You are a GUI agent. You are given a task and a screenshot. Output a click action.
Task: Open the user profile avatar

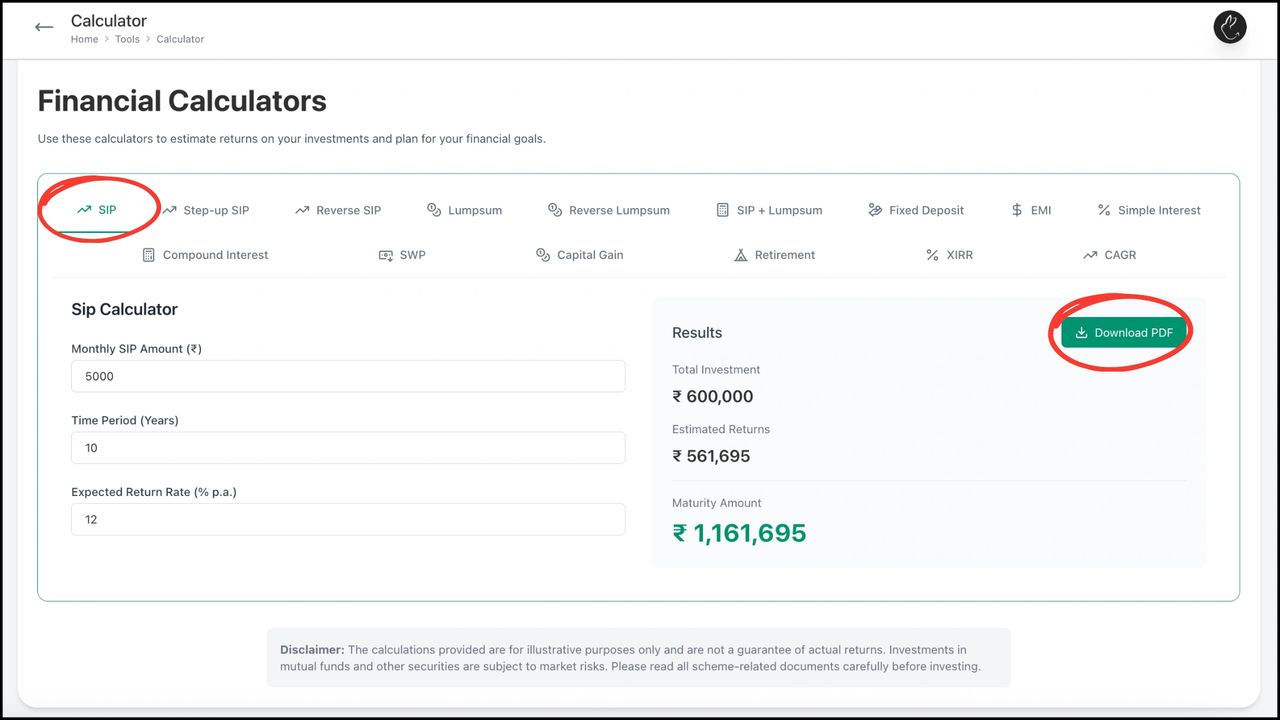(1230, 27)
